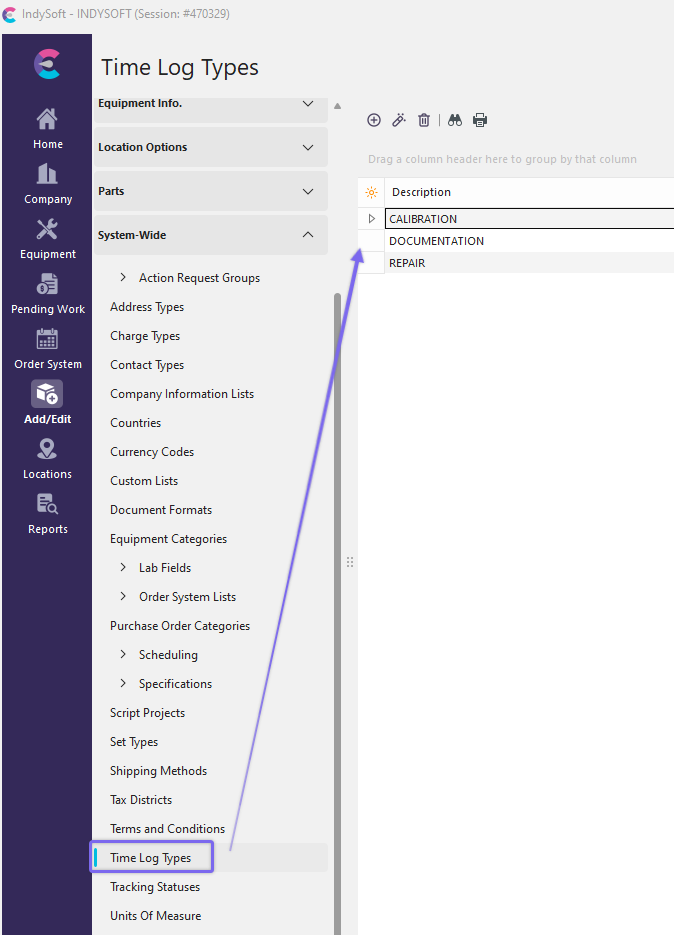
Task: Open the Order System sidebar item
Action: [x=47, y=349]
